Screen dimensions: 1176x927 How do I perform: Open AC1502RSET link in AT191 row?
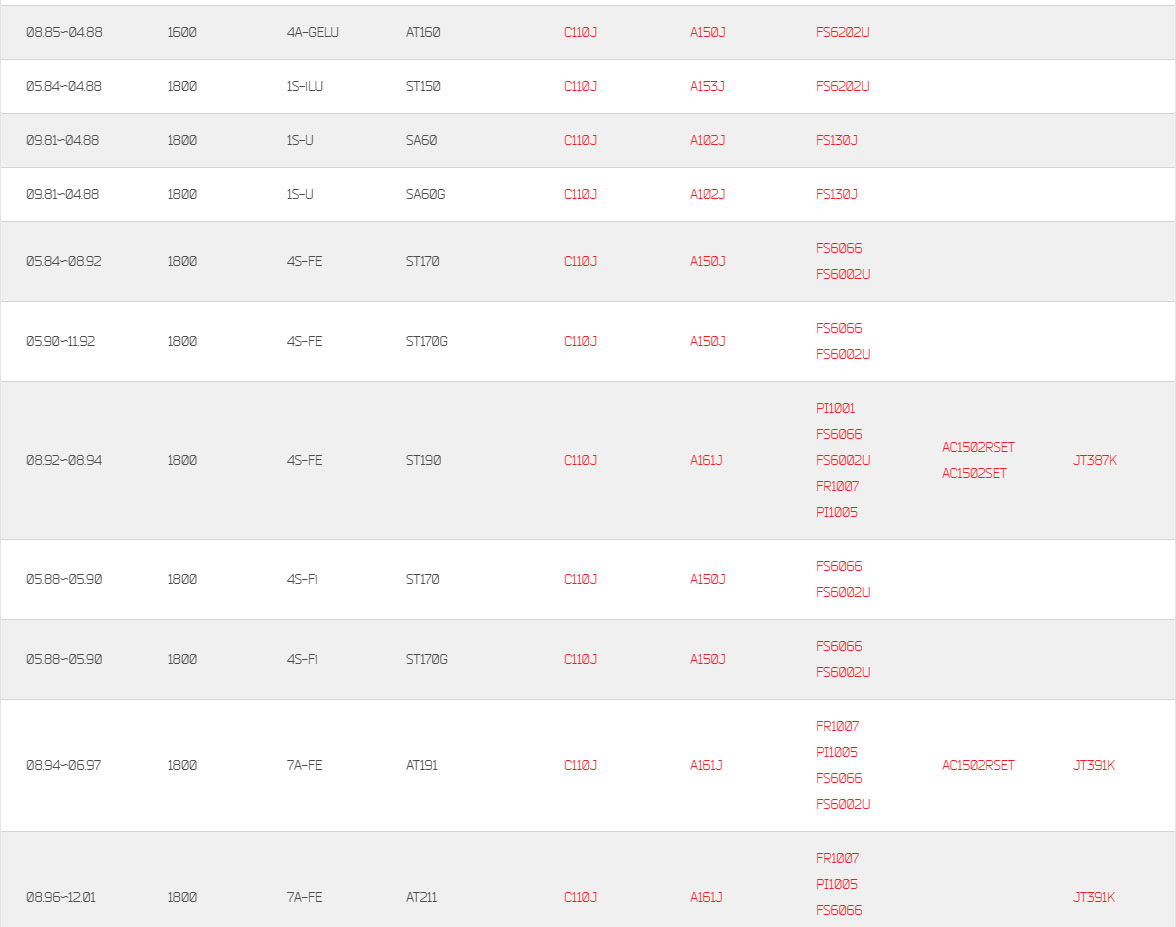pos(978,766)
